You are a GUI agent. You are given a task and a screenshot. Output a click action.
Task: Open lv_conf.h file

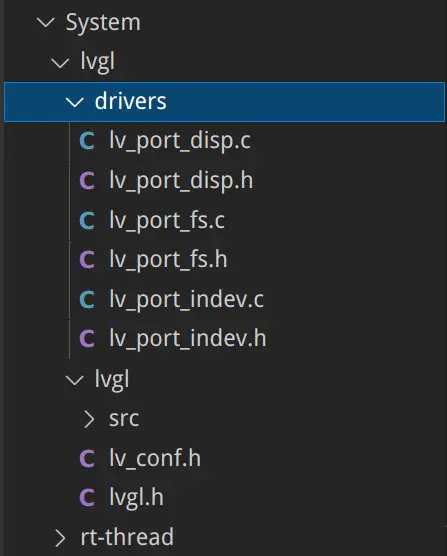(x=155, y=458)
